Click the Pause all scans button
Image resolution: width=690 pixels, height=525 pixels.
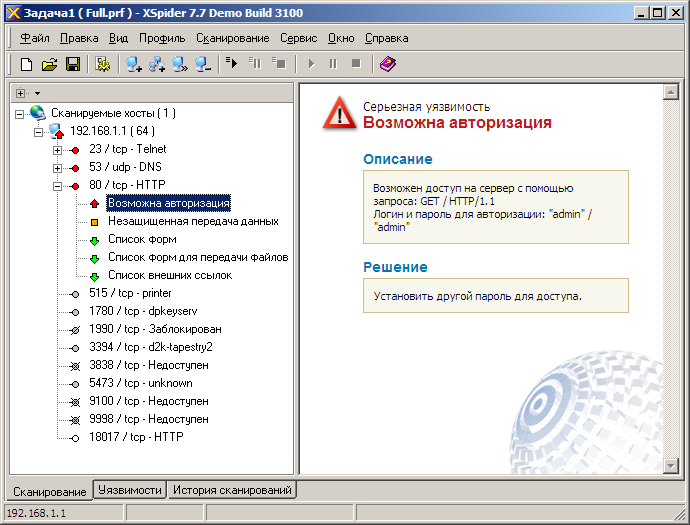[x=334, y=64]
